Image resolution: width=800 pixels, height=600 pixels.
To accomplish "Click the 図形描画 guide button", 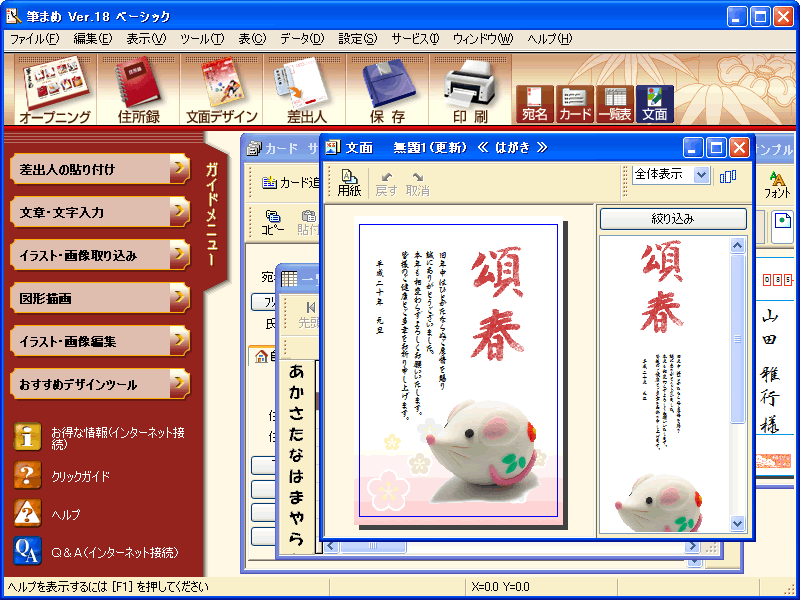I will 100,298.
